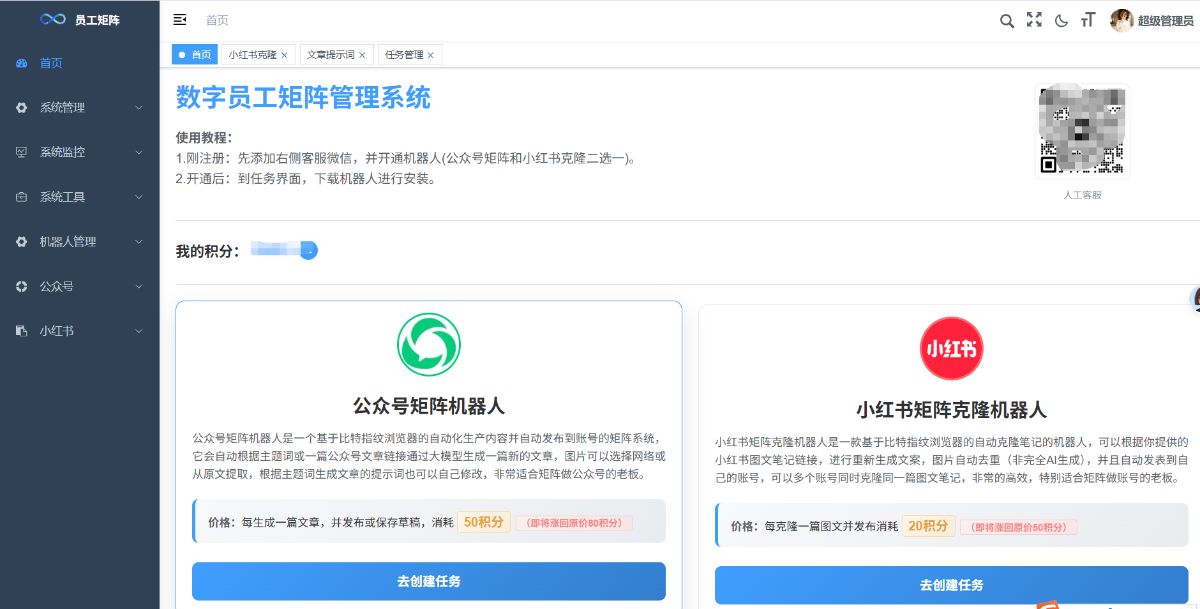Click the fullscreen icon in the header
Image resolution: width=1200 pixels, height=609 pixels.
point(1034,20)
